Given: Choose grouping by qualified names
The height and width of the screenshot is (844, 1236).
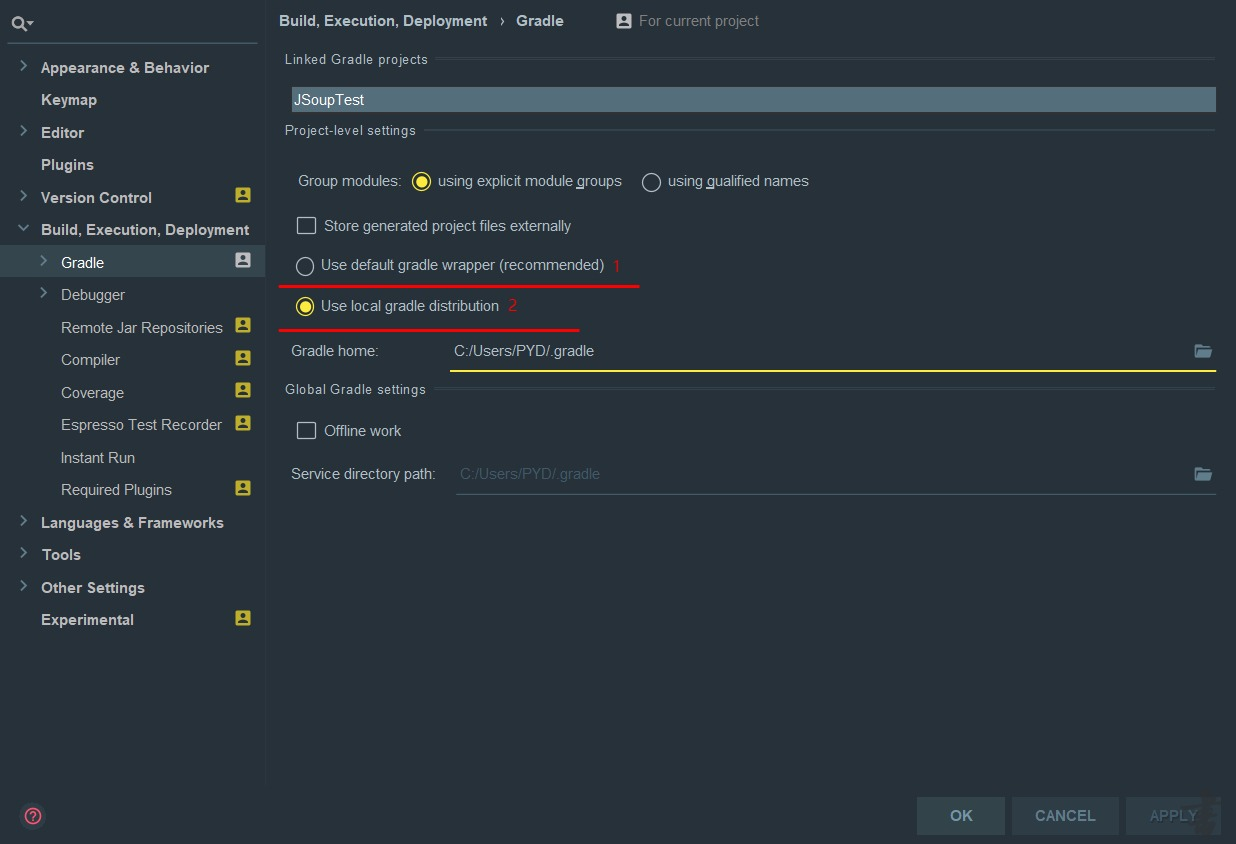Looking at the screenshot, I should pos(651,182).
